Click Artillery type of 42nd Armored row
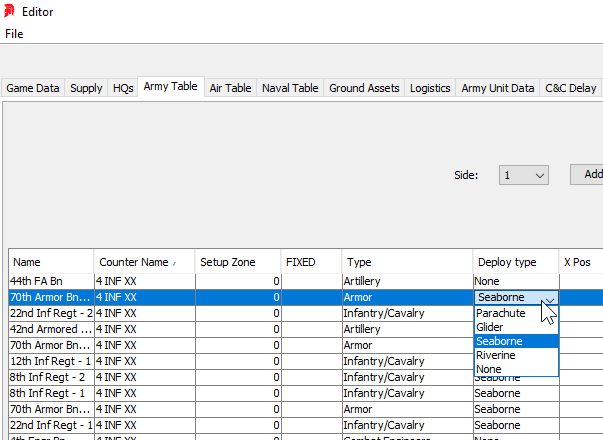Viewport: 603px width, 440px height. click(x=408, y=329)
